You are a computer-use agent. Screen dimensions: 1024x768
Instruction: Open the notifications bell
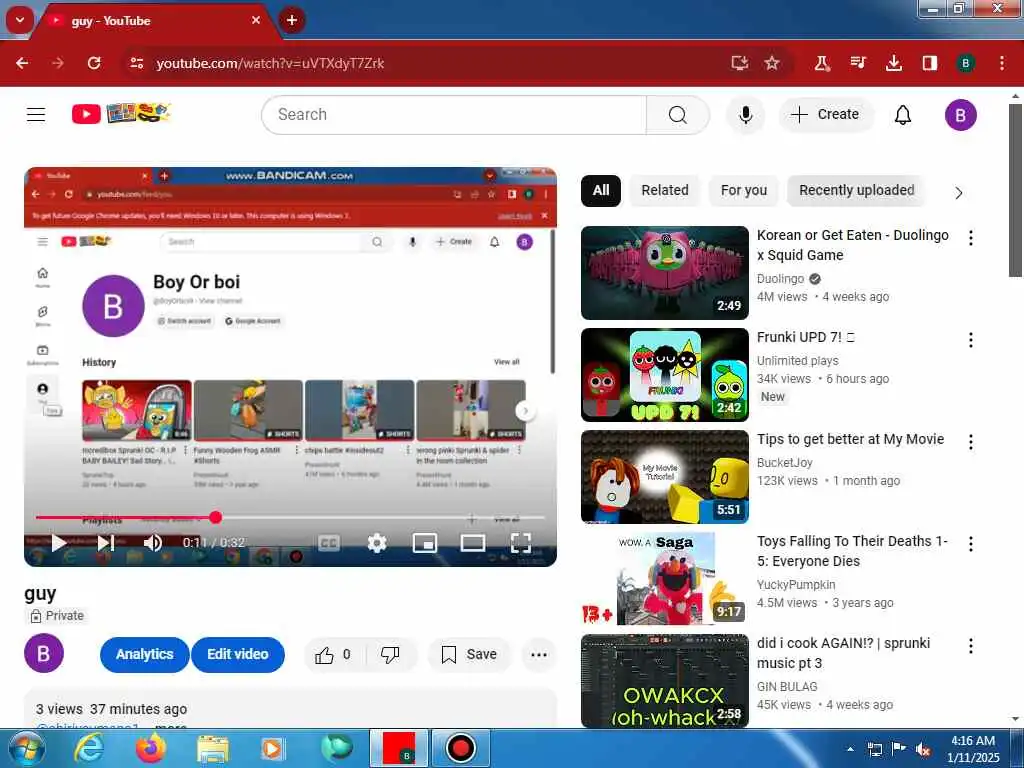(903, 115)
